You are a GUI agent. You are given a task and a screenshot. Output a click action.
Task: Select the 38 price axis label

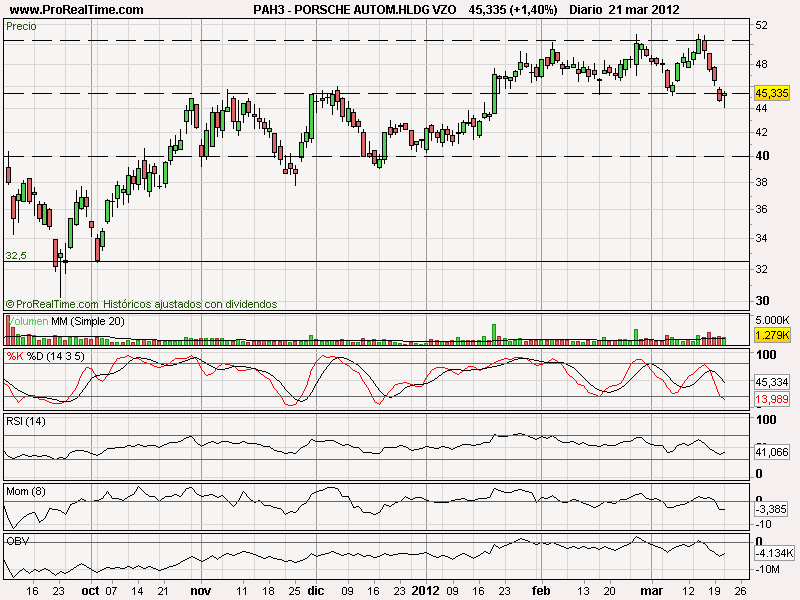[761, 182]
